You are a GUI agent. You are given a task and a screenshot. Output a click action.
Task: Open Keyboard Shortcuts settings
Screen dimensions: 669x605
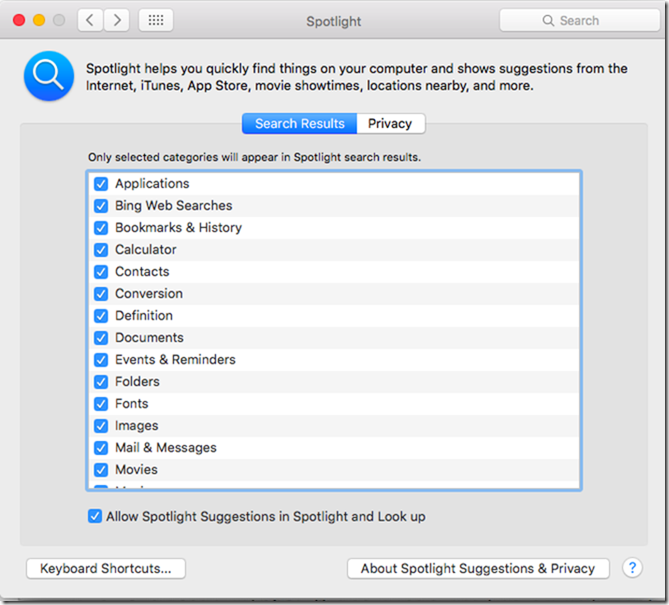point(106,568)
